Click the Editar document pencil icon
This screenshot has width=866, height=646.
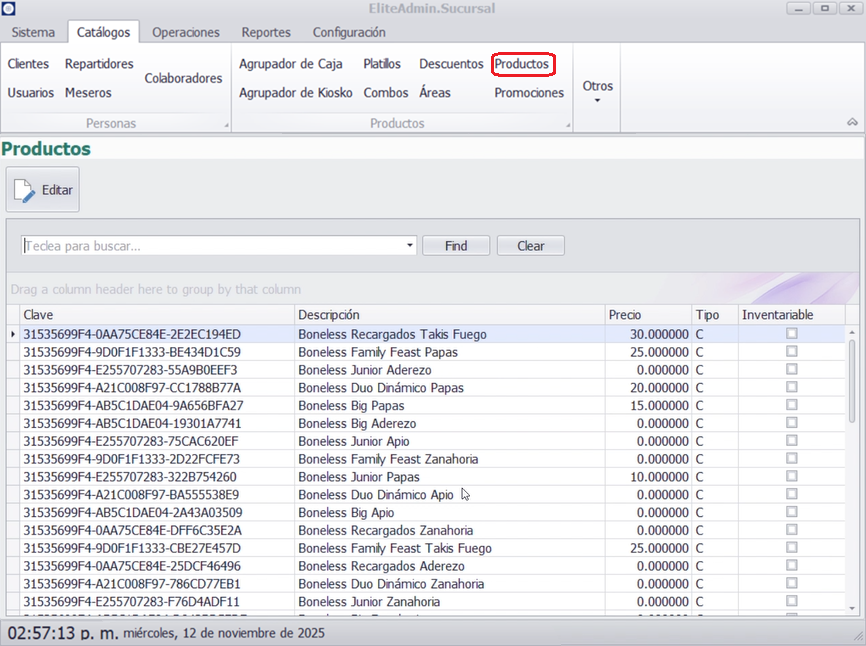(25, 190)
